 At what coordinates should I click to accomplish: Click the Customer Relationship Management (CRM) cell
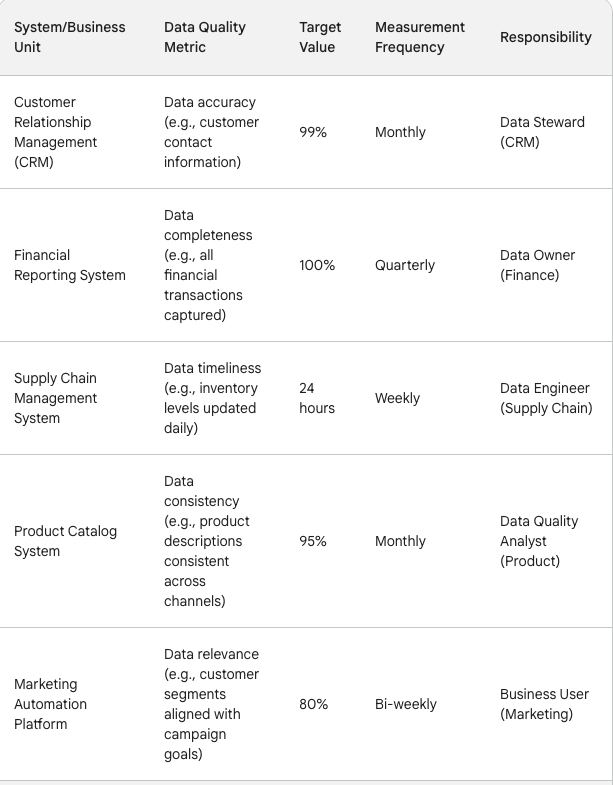[56, 132]
